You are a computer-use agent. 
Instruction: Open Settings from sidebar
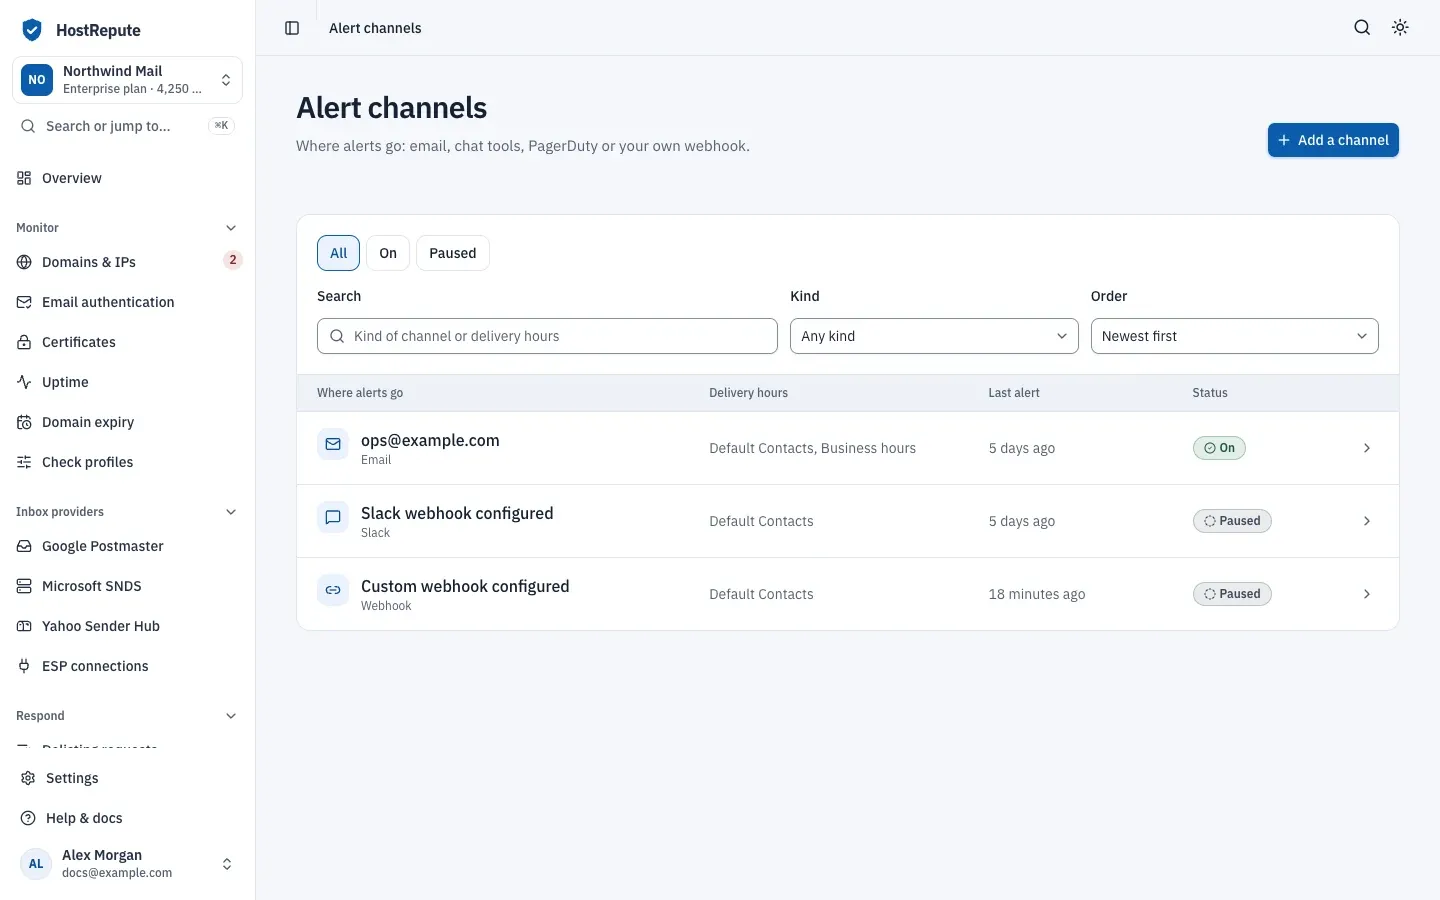pos(127,778)
